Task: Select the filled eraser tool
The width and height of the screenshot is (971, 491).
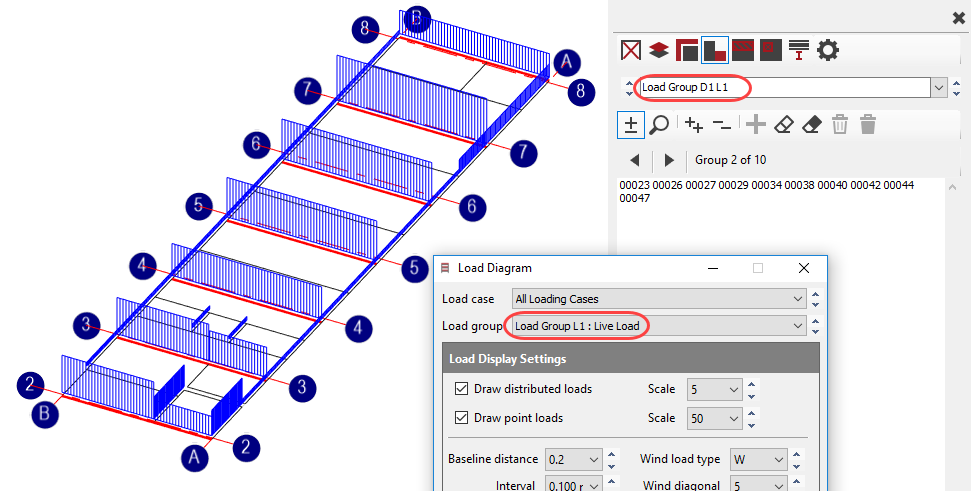Action: (812, 124)
